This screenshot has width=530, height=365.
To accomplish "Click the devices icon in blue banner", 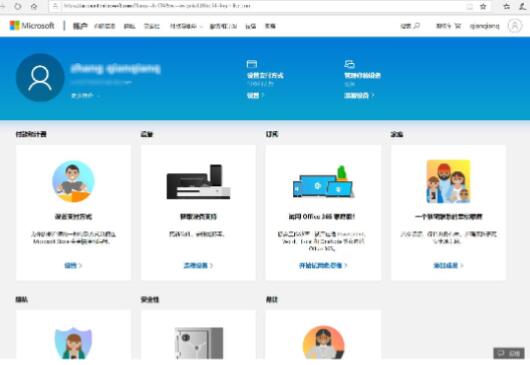I will [349, 64].
